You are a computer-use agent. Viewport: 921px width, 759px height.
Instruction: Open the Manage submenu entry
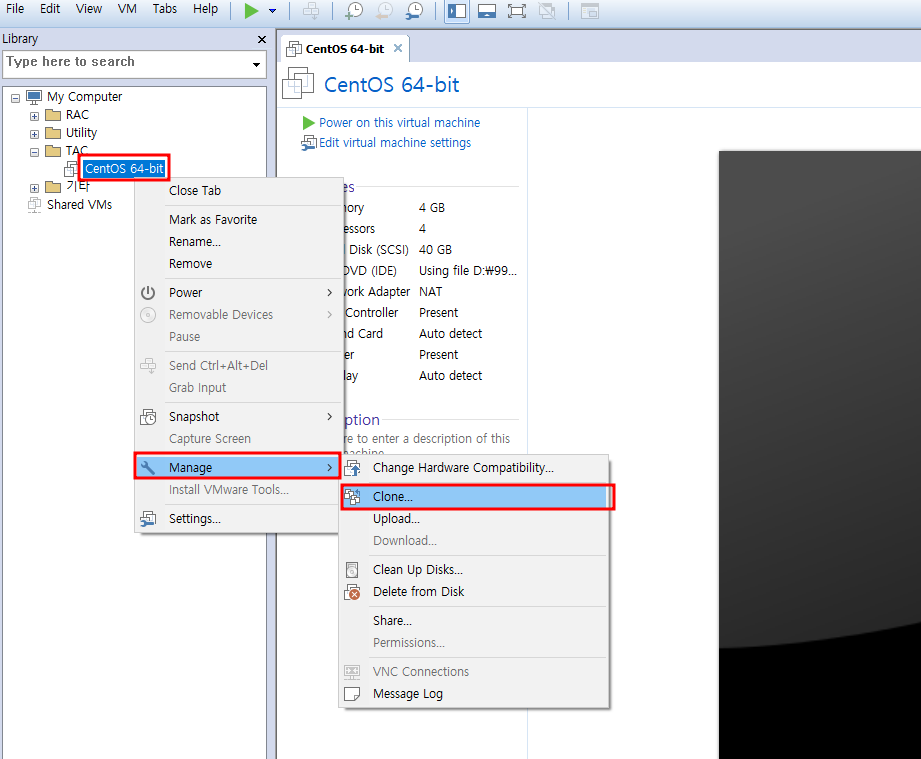(x=238, y=468)
